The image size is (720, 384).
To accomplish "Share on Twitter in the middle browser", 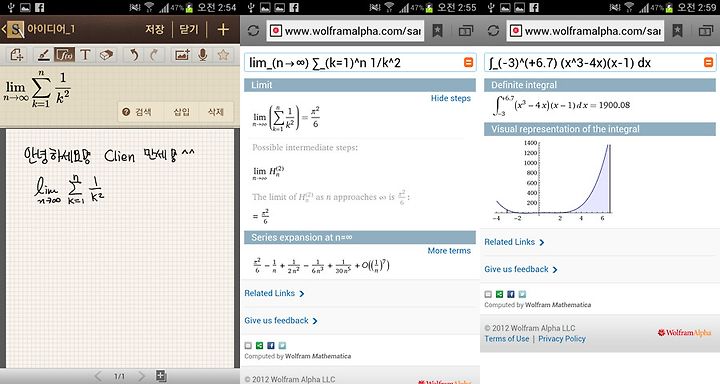I will tap(282, 345).
